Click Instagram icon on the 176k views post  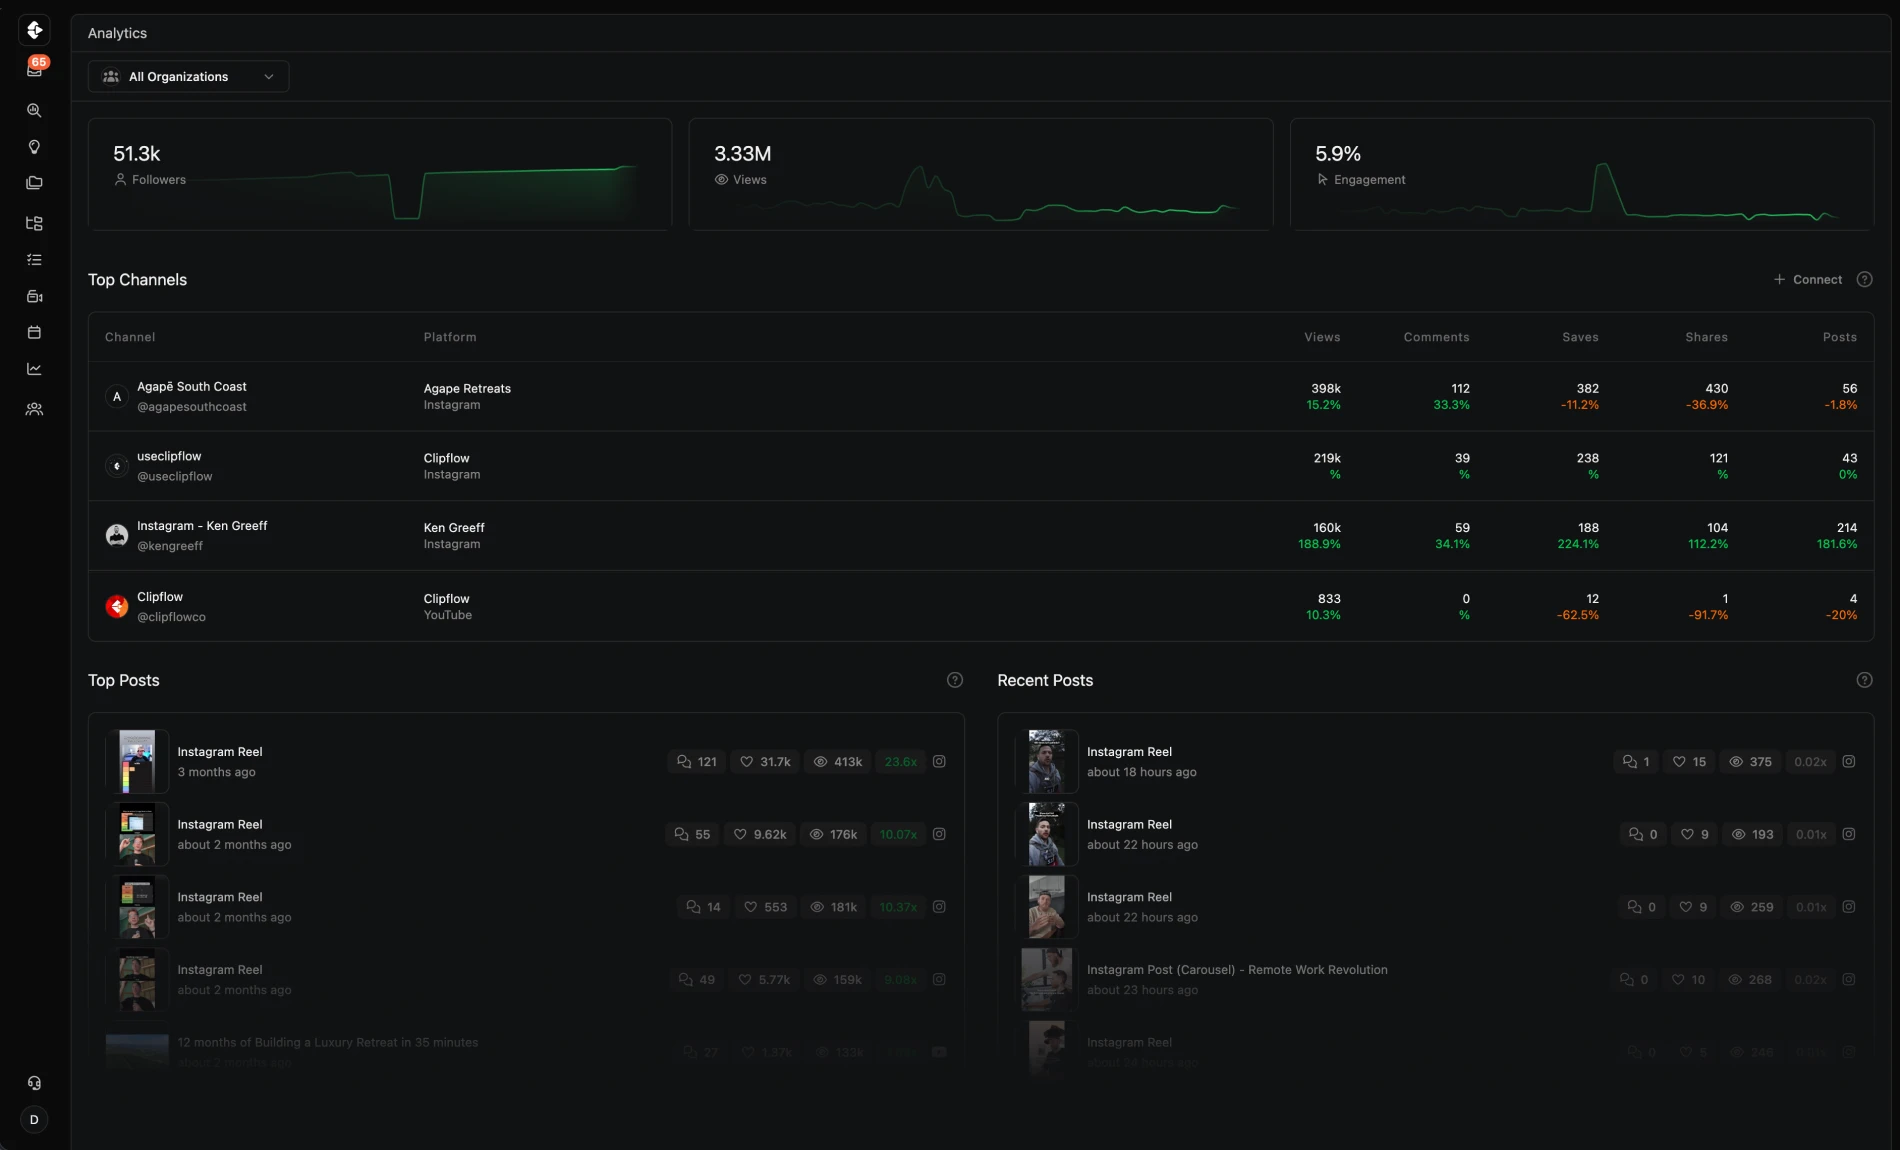click(939, 834)
